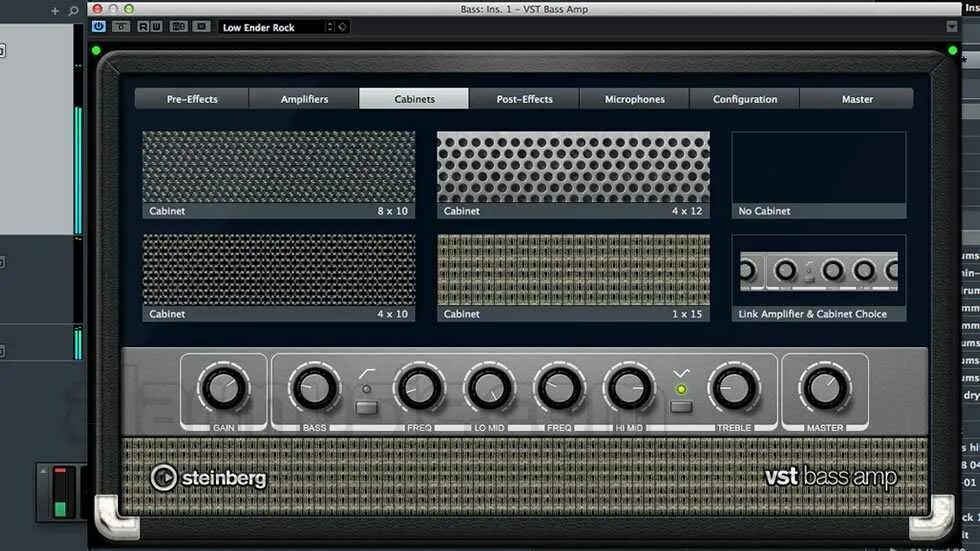Click the LO MID frequency knob
Screen dimensions: 980x551
(x=419, y=388)
